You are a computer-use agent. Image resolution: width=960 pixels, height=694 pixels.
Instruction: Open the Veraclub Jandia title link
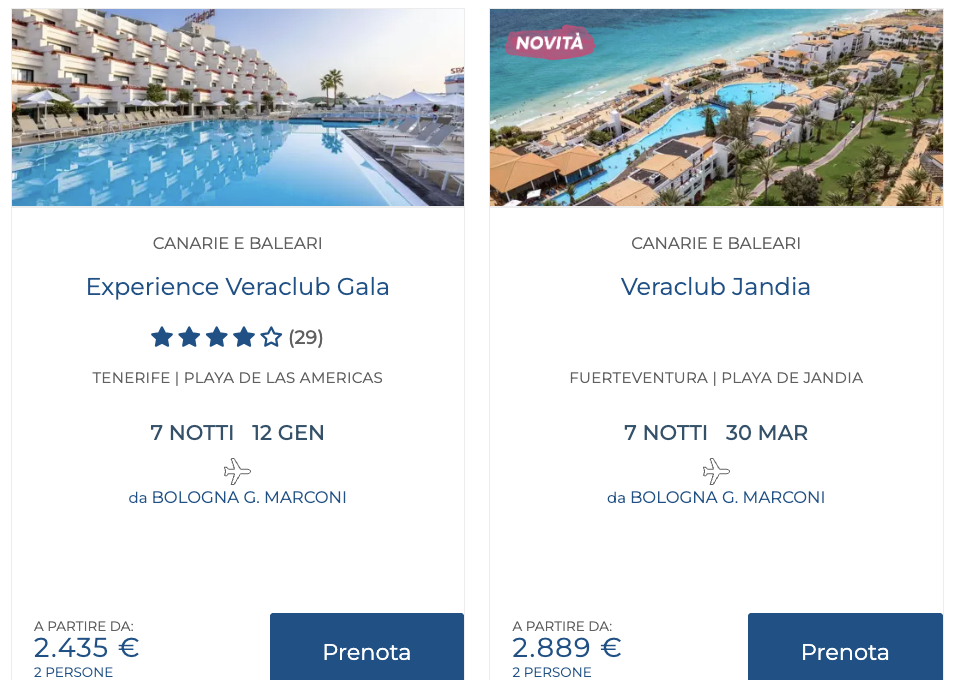click(716, 287)
